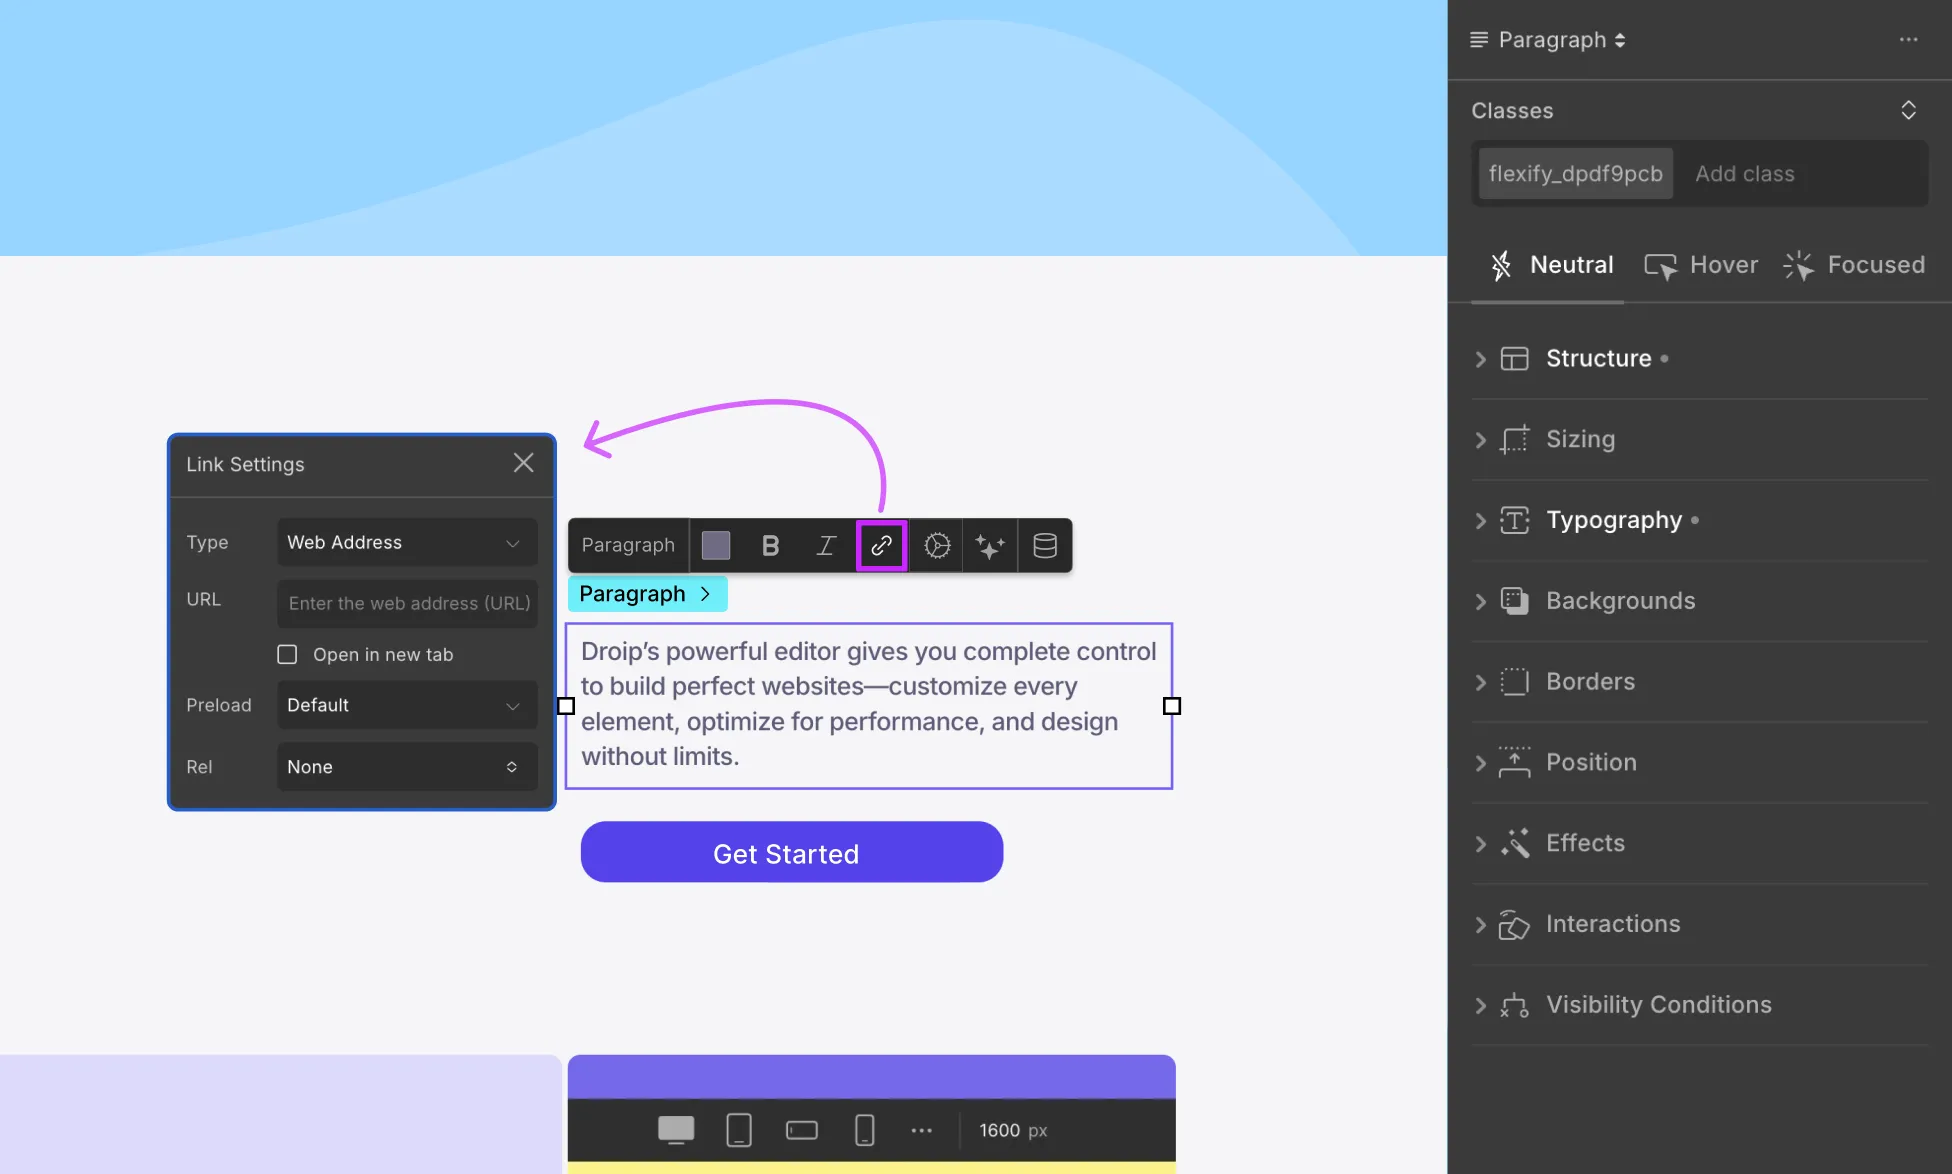The image size is (1952, 1174).
Task: Click the Visibility Conditions label
Action: click(x=1658, y=1005)
